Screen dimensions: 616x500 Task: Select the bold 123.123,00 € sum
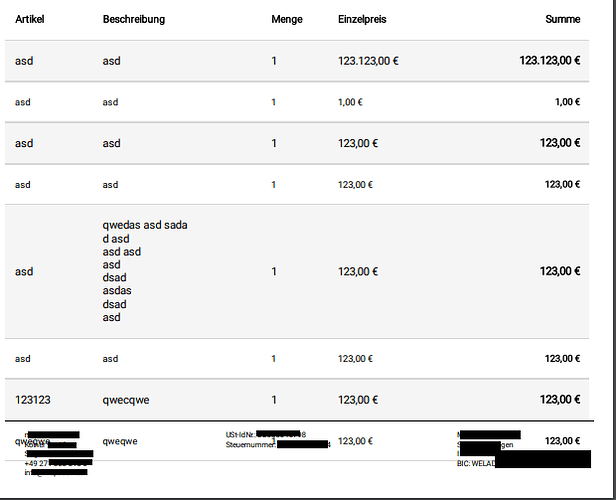[x=550, y=60]
